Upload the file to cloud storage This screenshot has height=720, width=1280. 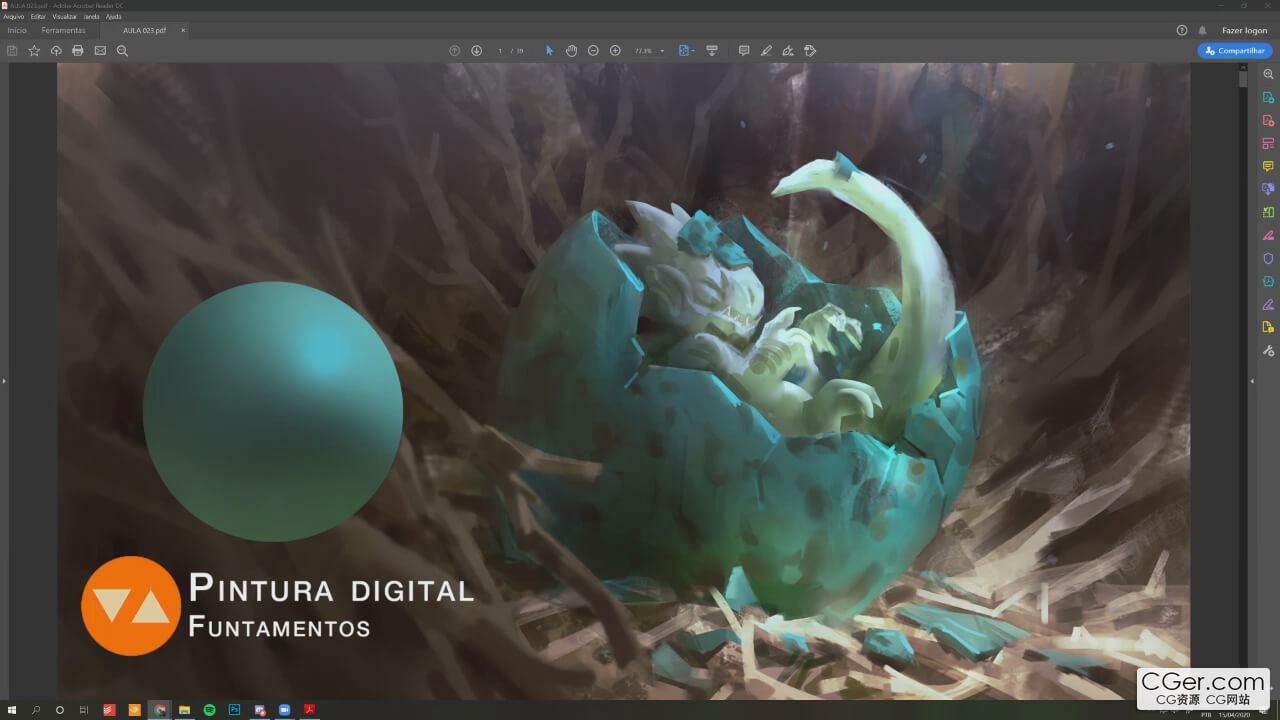(x=56, y=51)
